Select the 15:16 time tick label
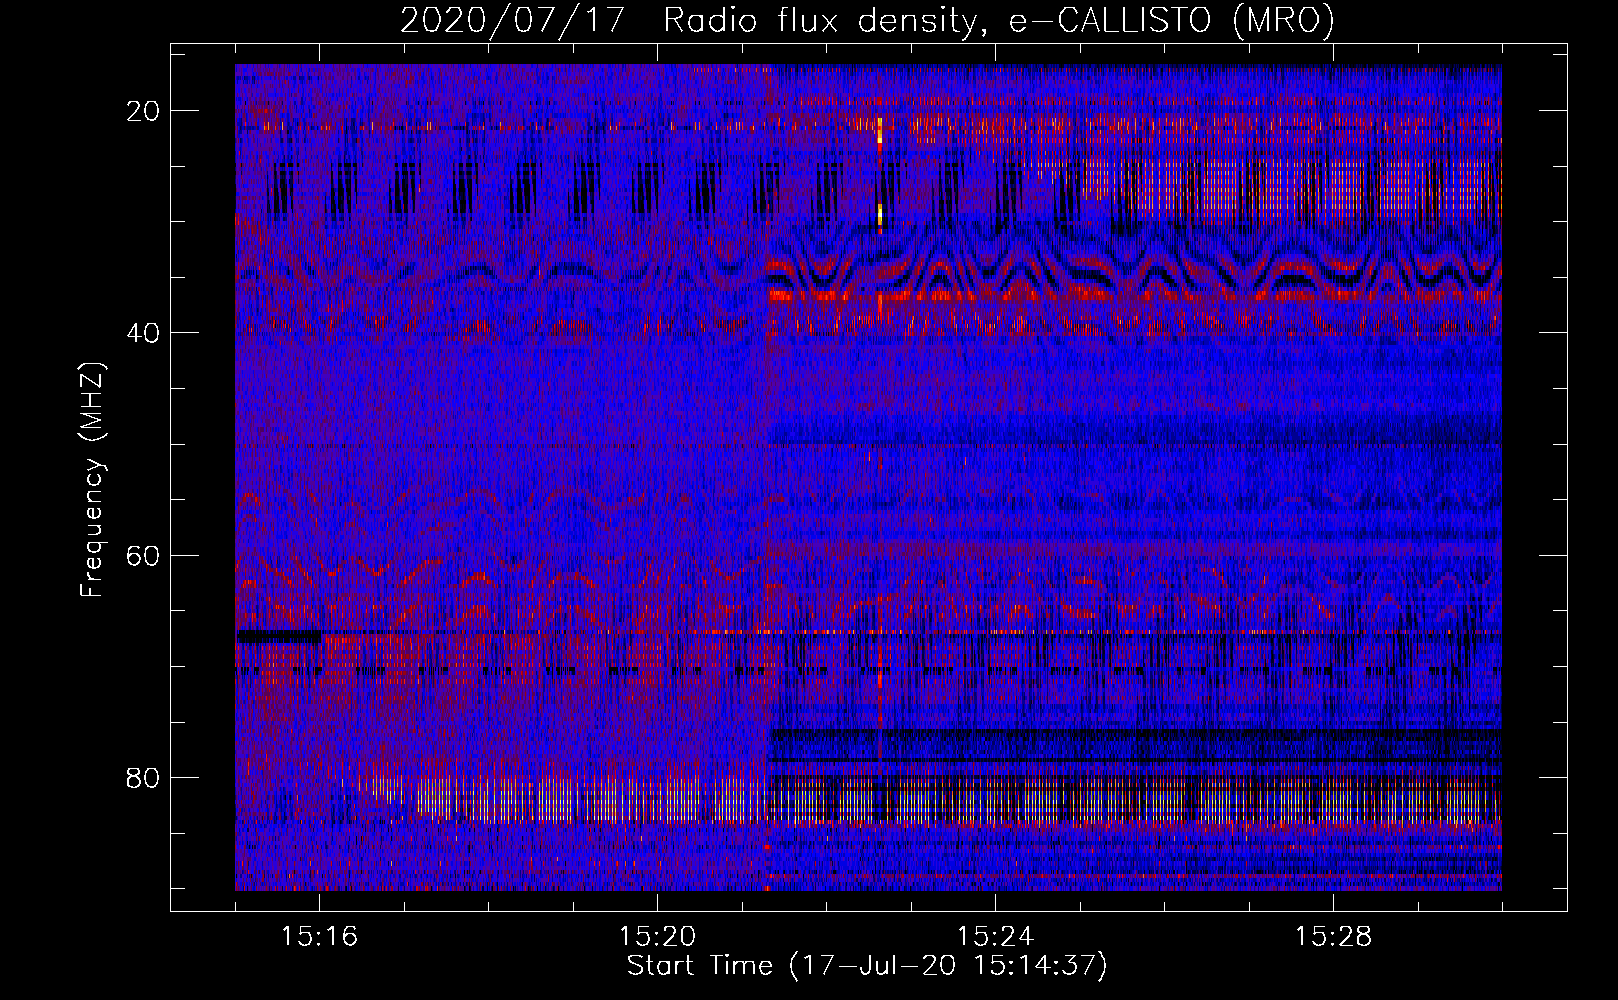1618x1000 pixels. 319,937
